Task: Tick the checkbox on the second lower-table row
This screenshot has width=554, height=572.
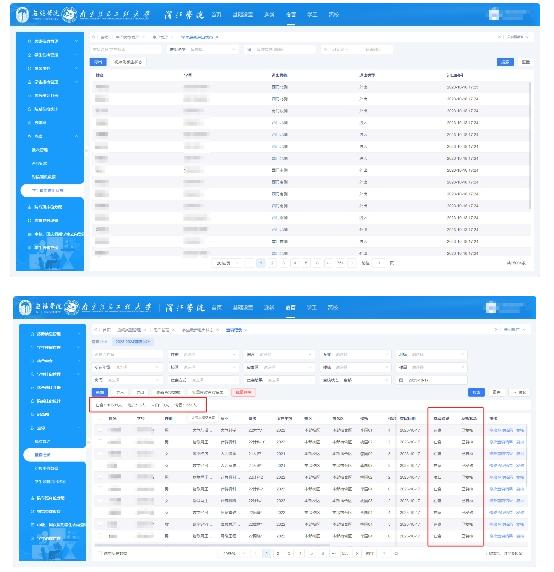Action: [100, 442]
